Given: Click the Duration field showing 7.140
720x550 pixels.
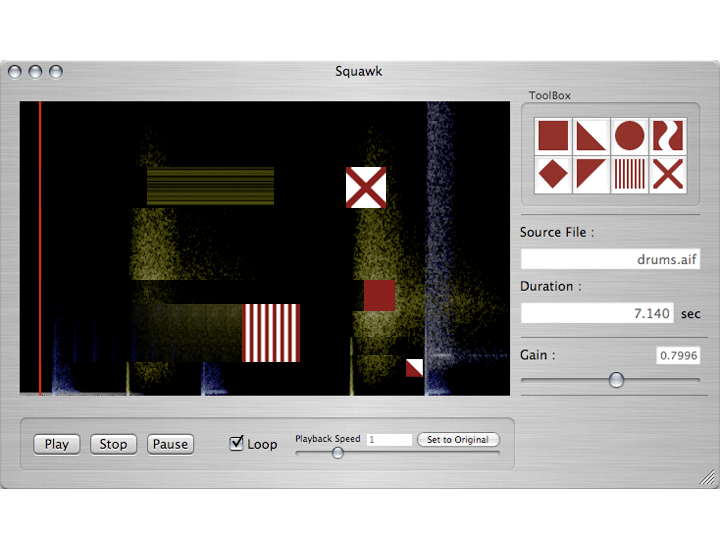Looking at the screenshot, I should pos(597,313).
